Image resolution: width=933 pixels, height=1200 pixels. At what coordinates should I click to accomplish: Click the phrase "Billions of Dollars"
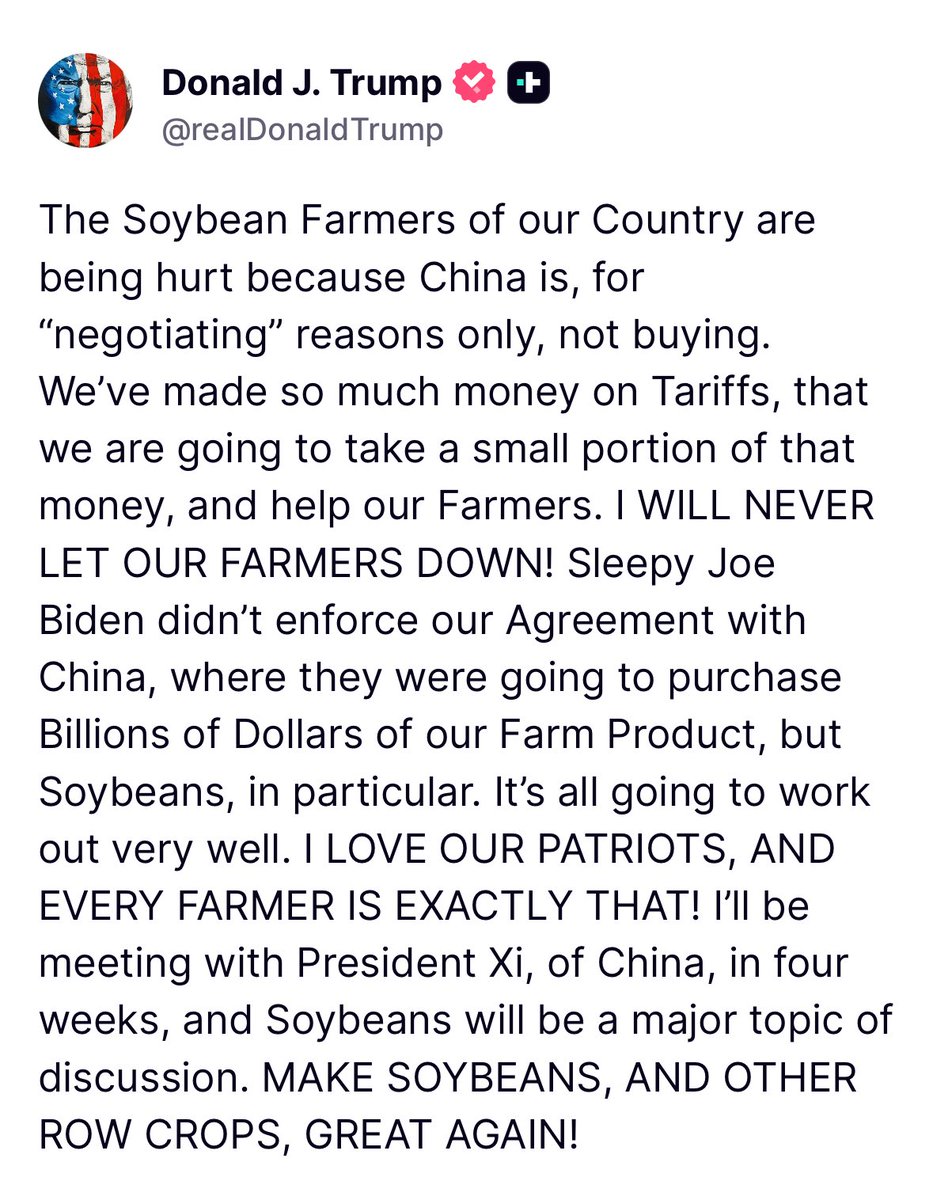[212, 735]
